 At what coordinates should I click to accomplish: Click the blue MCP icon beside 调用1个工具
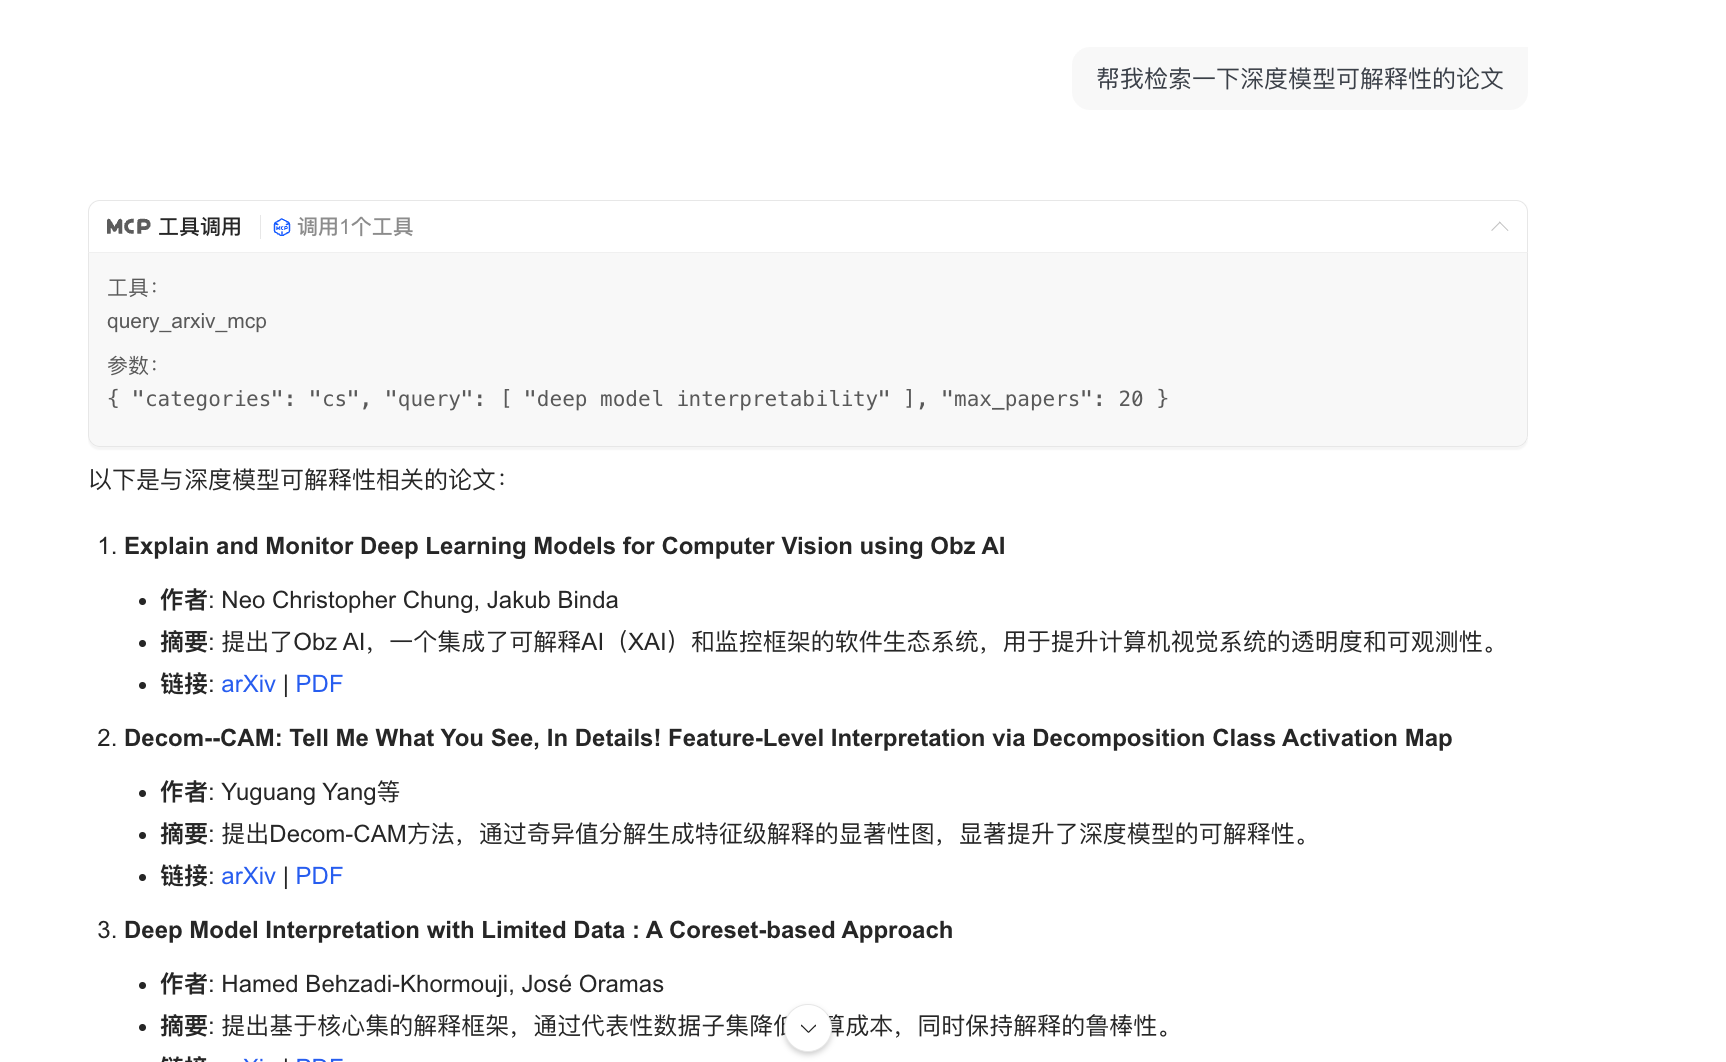[x=282, y=227]
